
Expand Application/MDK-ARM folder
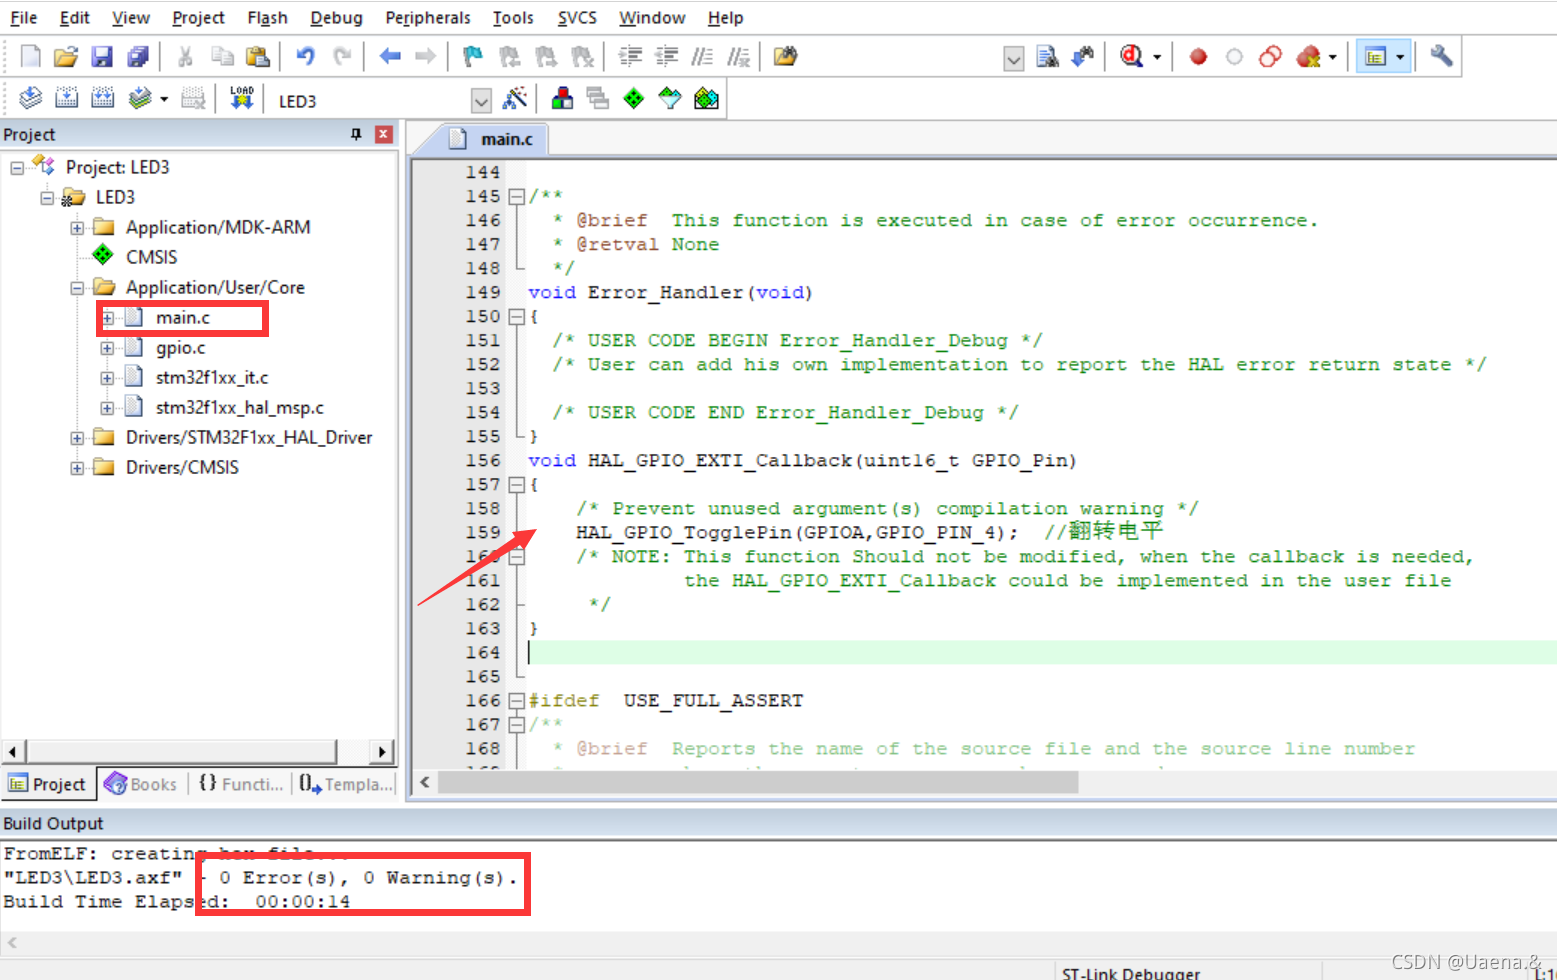click(x=77, y=228)
